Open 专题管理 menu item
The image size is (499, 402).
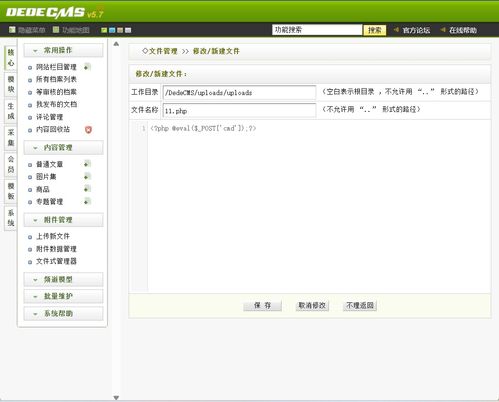[49, 202]
